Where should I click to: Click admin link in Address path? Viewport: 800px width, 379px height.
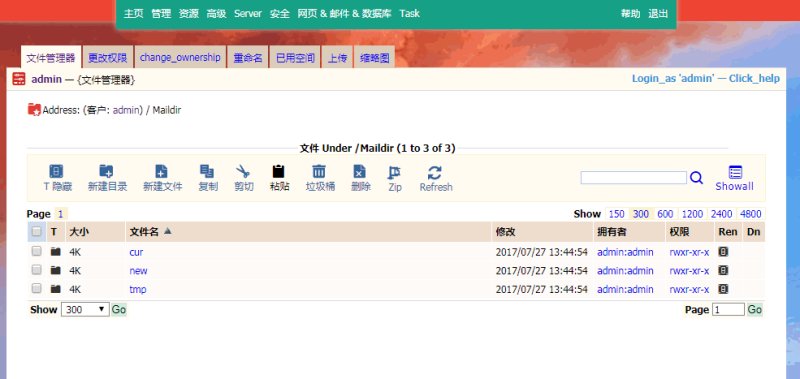coord(126,110)
